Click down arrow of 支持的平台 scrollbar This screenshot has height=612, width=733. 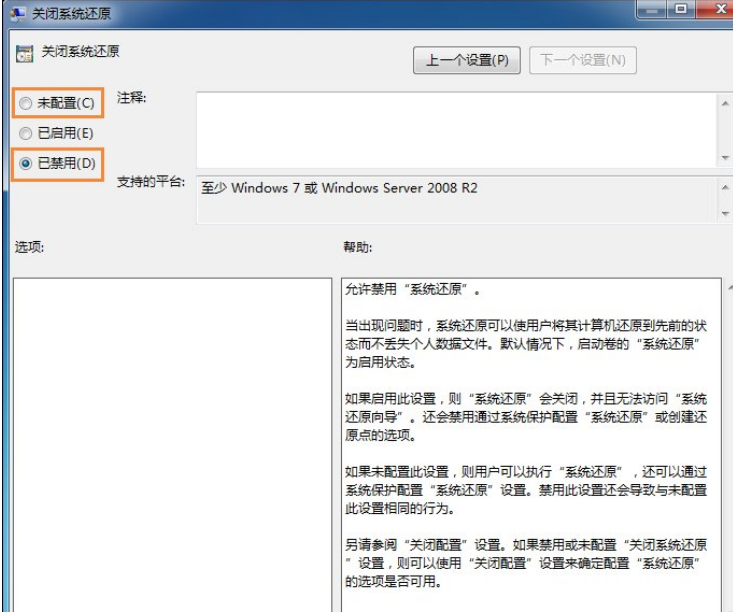[x=725, y=213]
